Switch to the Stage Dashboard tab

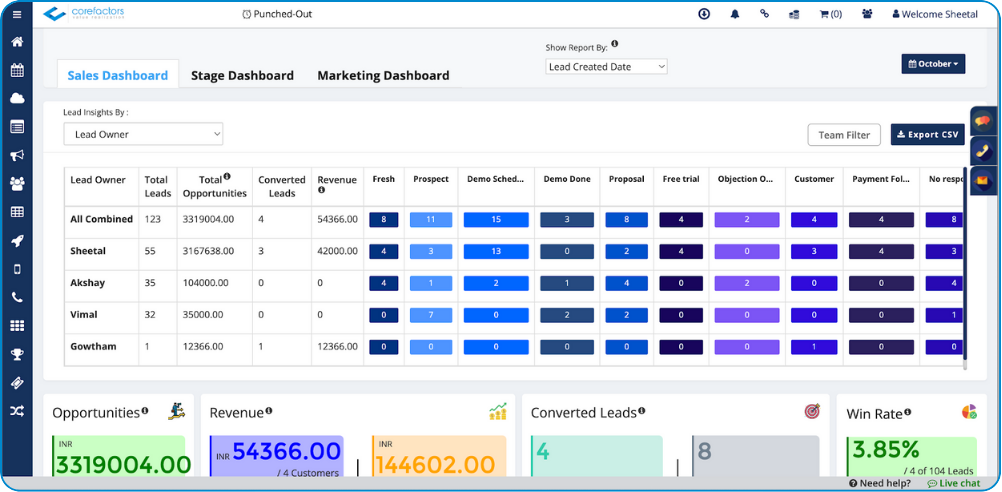[x=242, y=75]
